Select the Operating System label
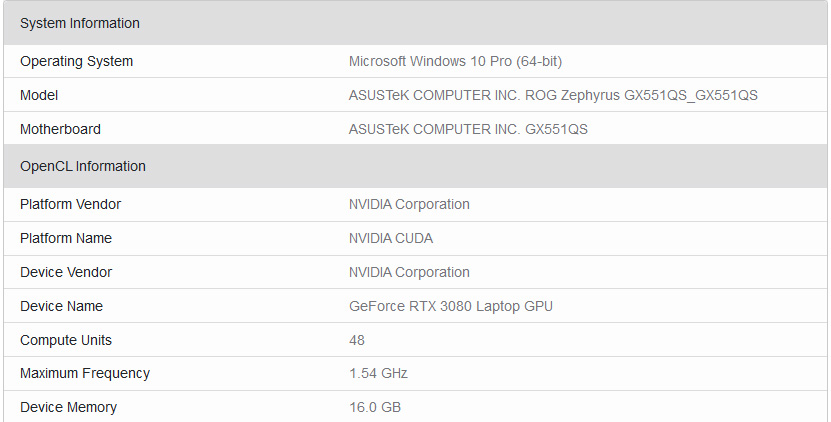This screenshot has width=831, height=422. [x=76, y=61]
